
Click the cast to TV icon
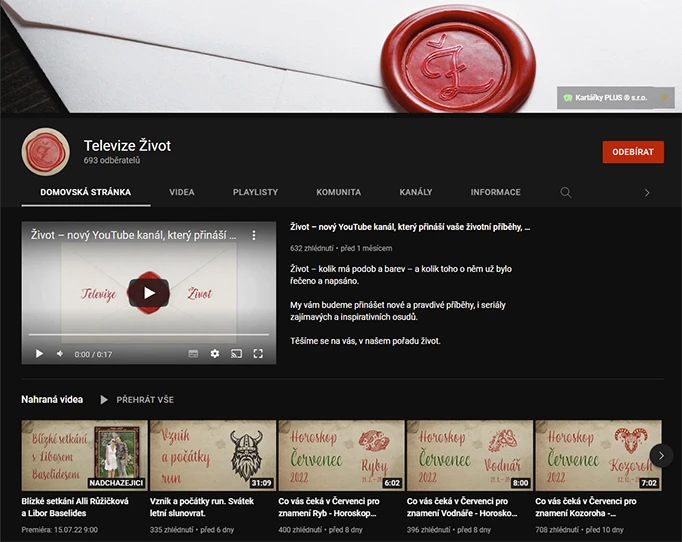pos(236,354)
